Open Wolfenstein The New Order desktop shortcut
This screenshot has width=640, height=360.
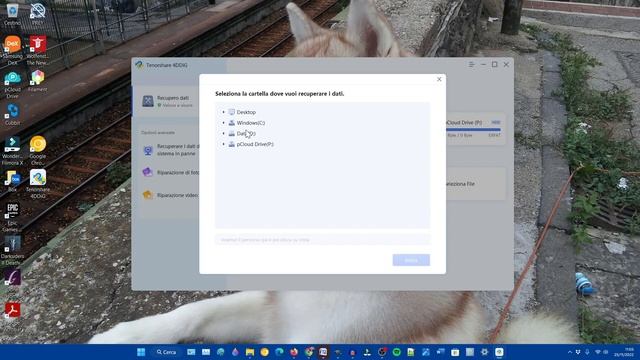[38, 51]
